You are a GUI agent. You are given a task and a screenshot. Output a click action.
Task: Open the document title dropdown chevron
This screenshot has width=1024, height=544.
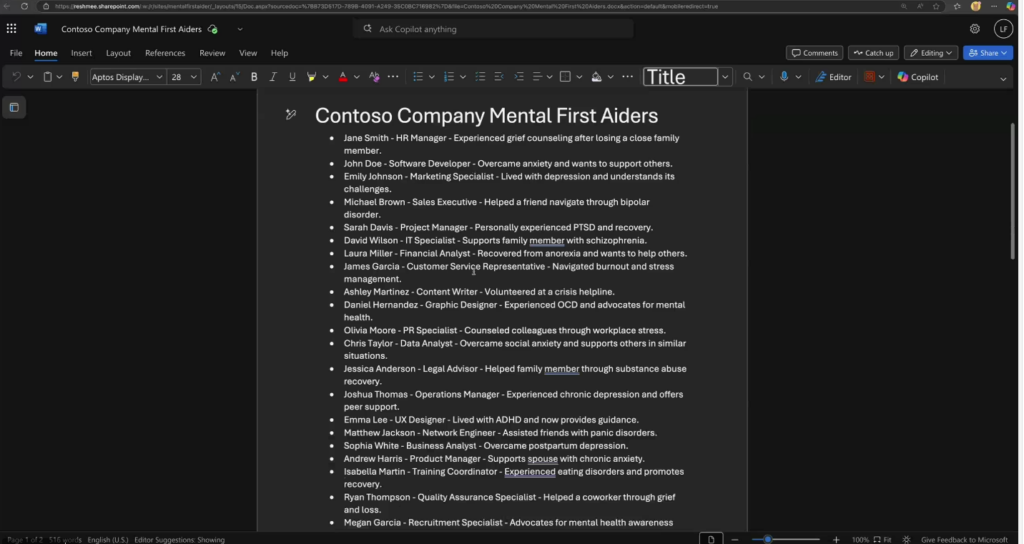(240, 29)
